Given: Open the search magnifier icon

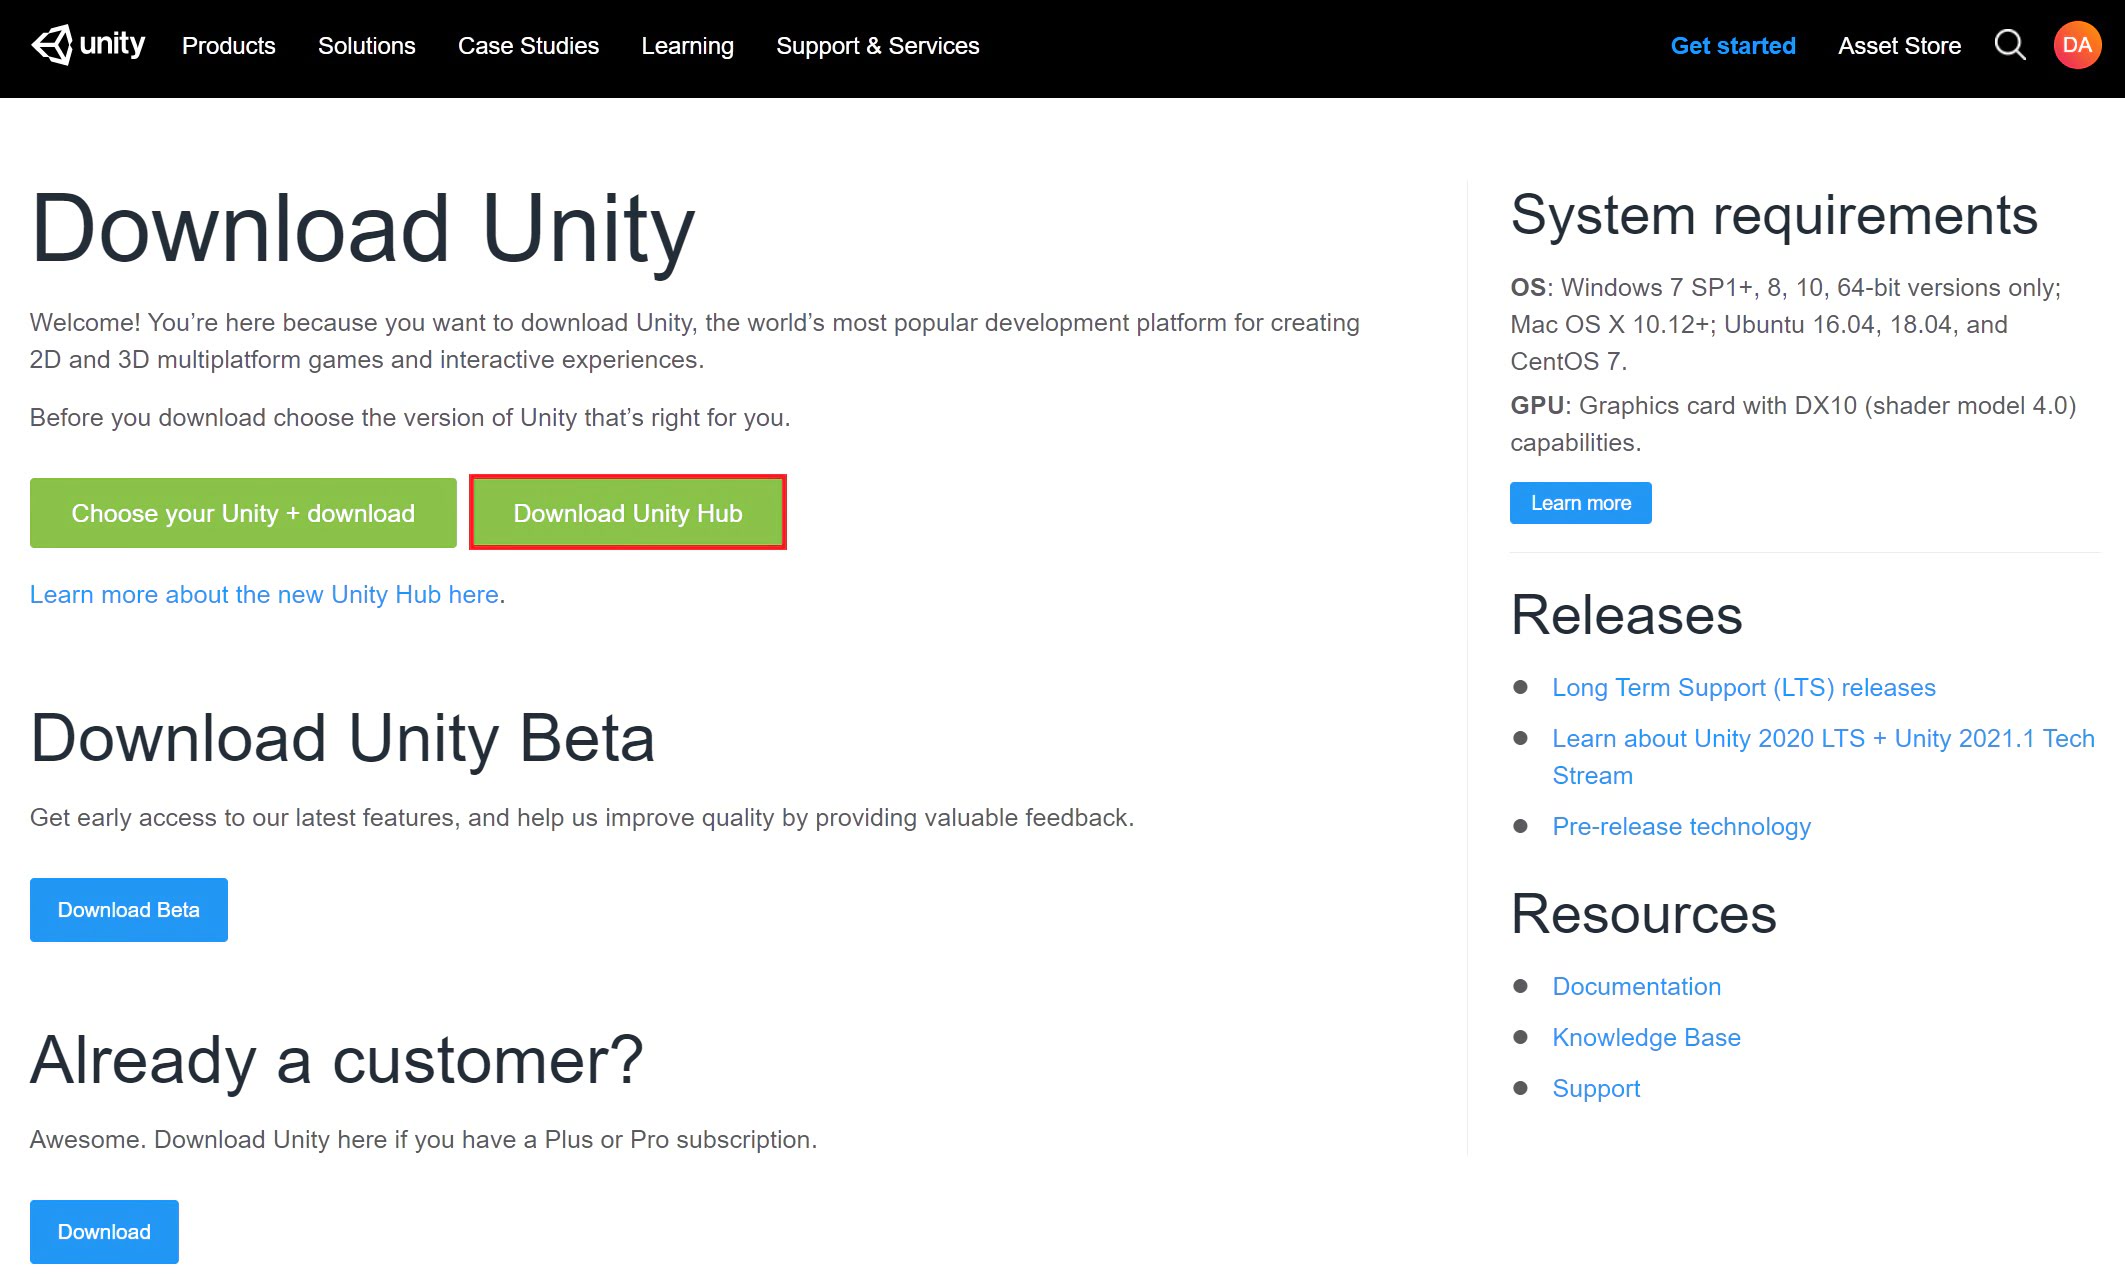Looking at the screenshot, I should (2010, 45).
